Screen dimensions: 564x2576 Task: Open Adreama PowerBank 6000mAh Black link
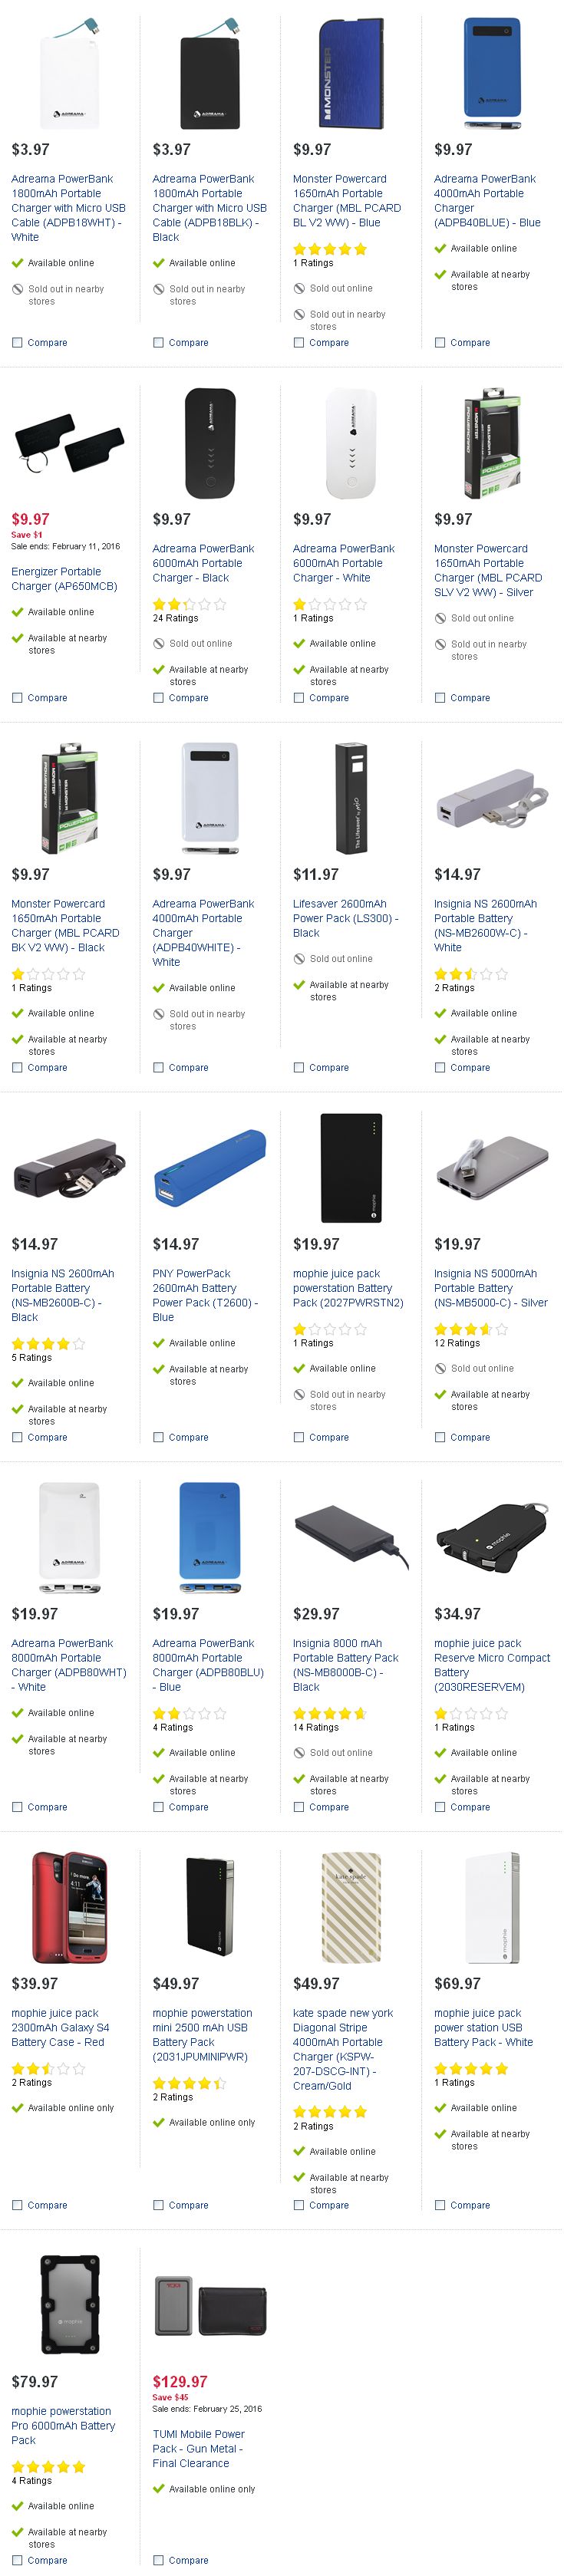tap(203, 563)
